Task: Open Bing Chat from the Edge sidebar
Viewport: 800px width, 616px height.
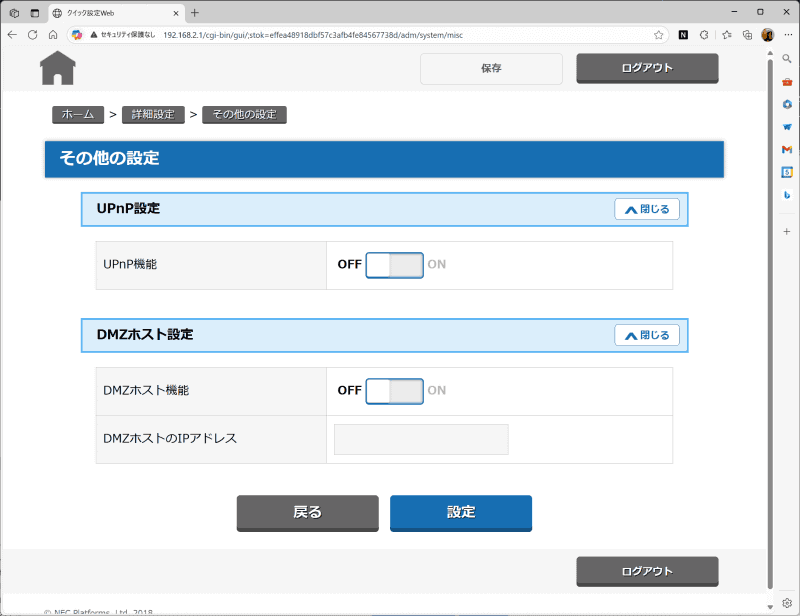Action: pyautogui.click(x=787, y=196)
